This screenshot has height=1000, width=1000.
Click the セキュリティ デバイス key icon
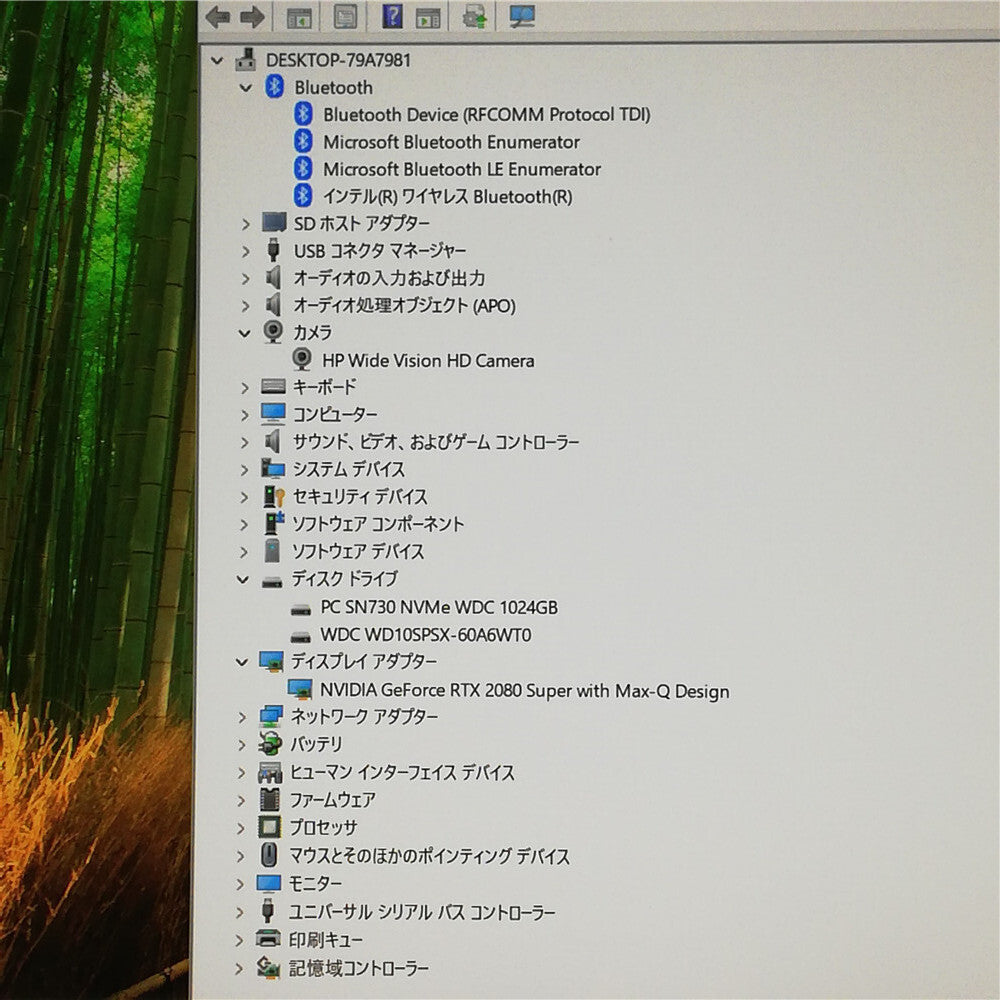click(274, 496)
